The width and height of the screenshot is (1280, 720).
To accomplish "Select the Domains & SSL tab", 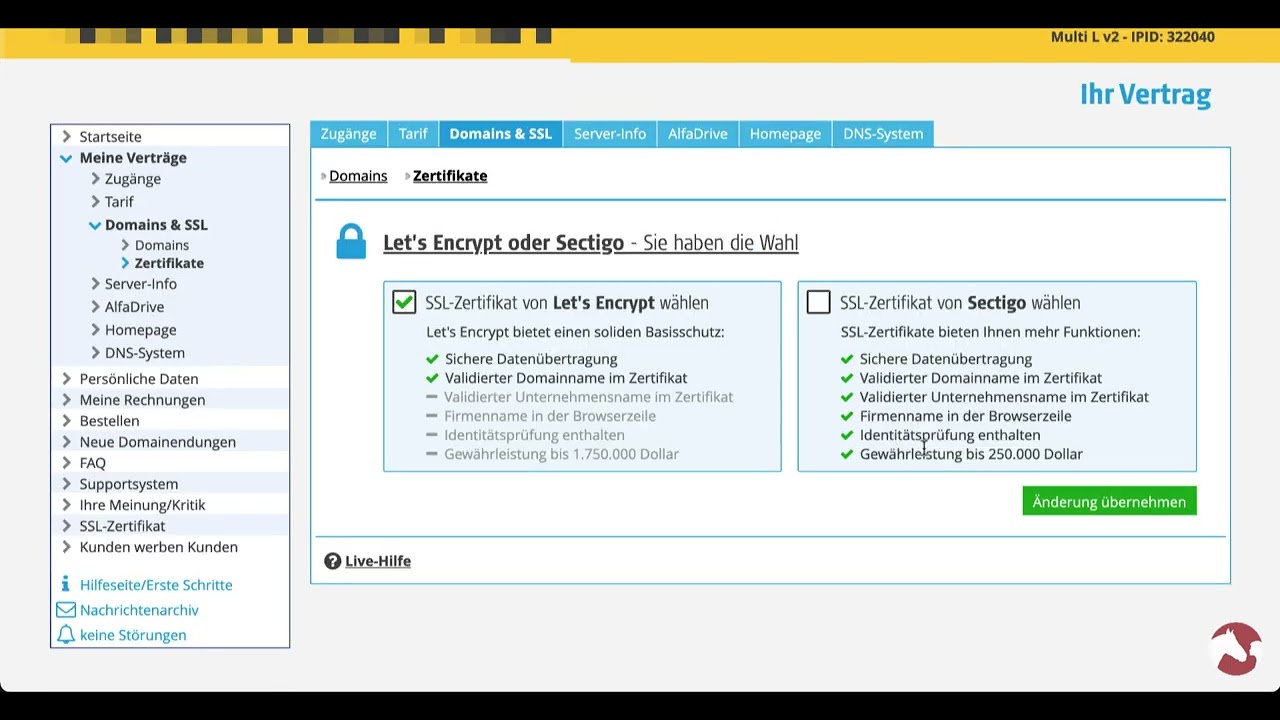I will point(500,134).
